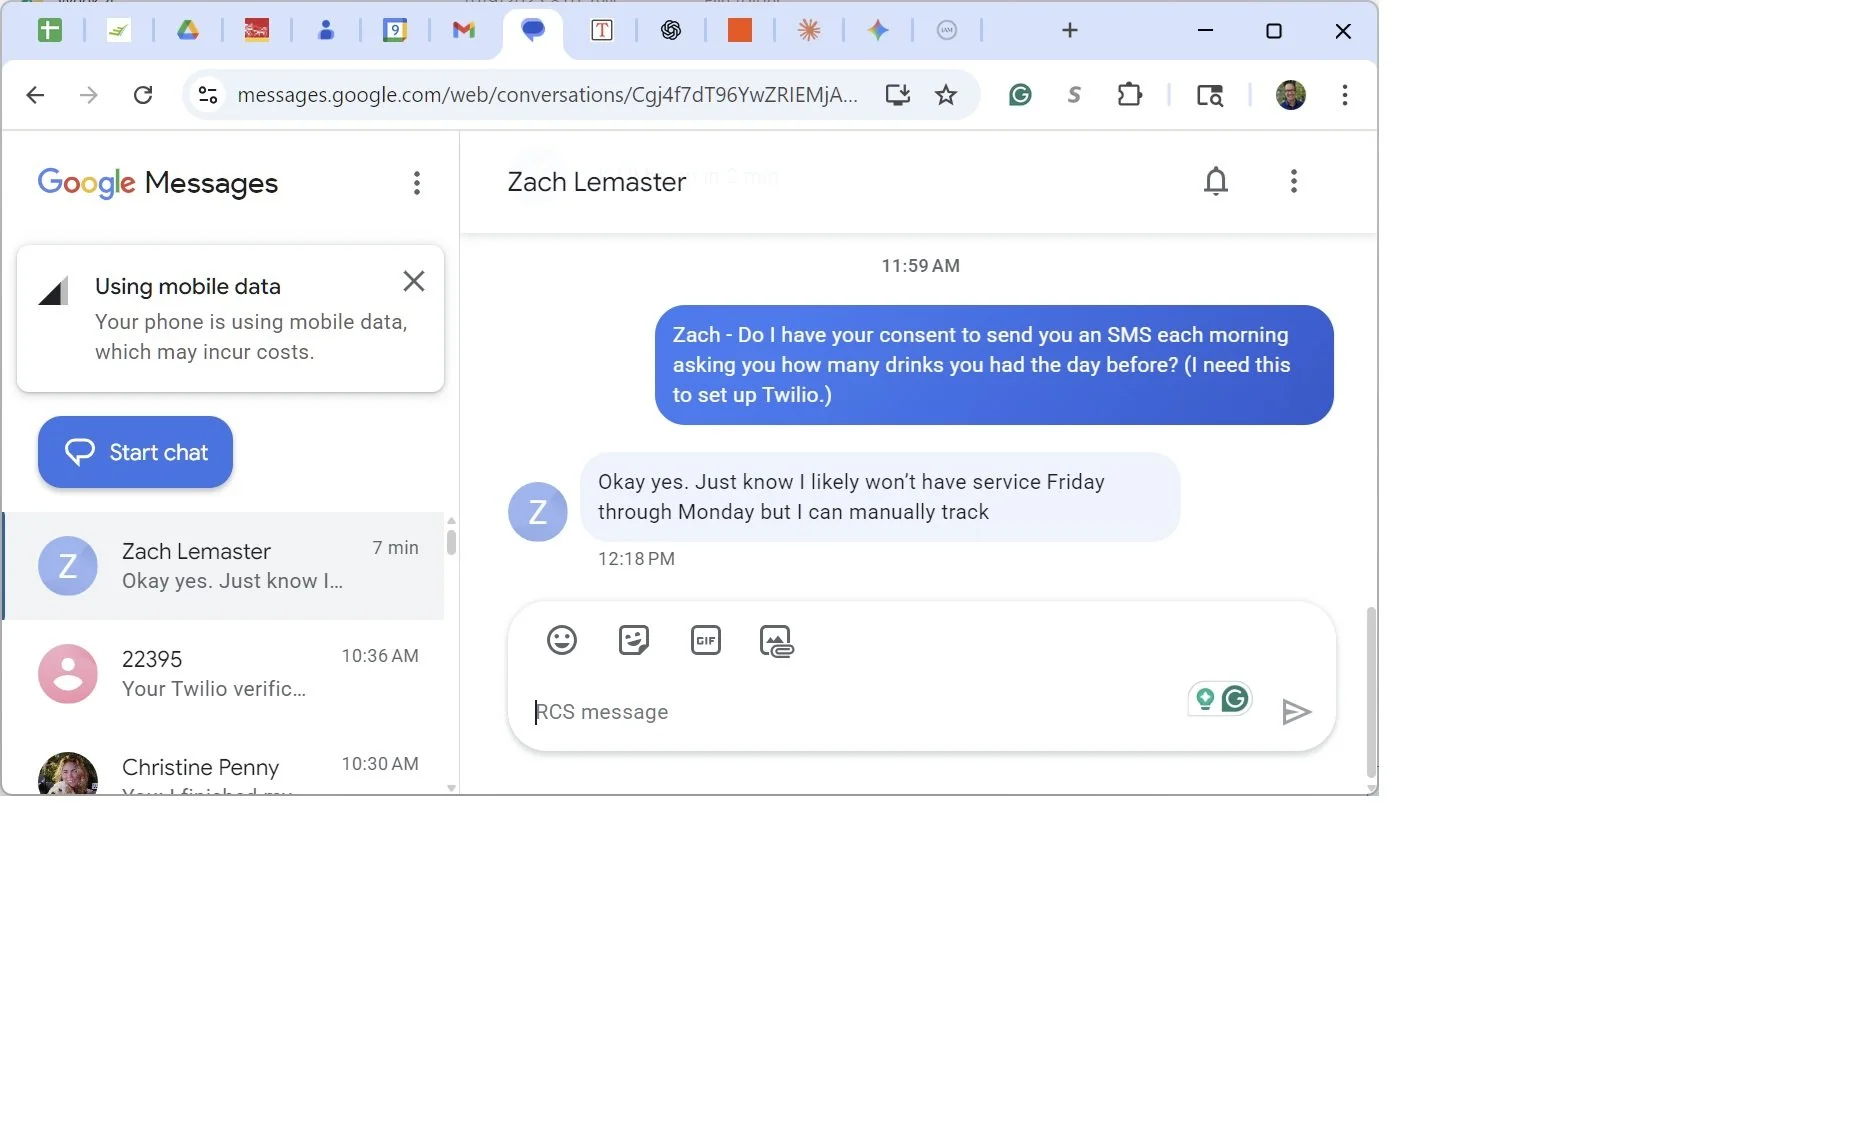Open the Grammarly widget in message box
1863x1137 pixels.
(x=1220, y=699)
